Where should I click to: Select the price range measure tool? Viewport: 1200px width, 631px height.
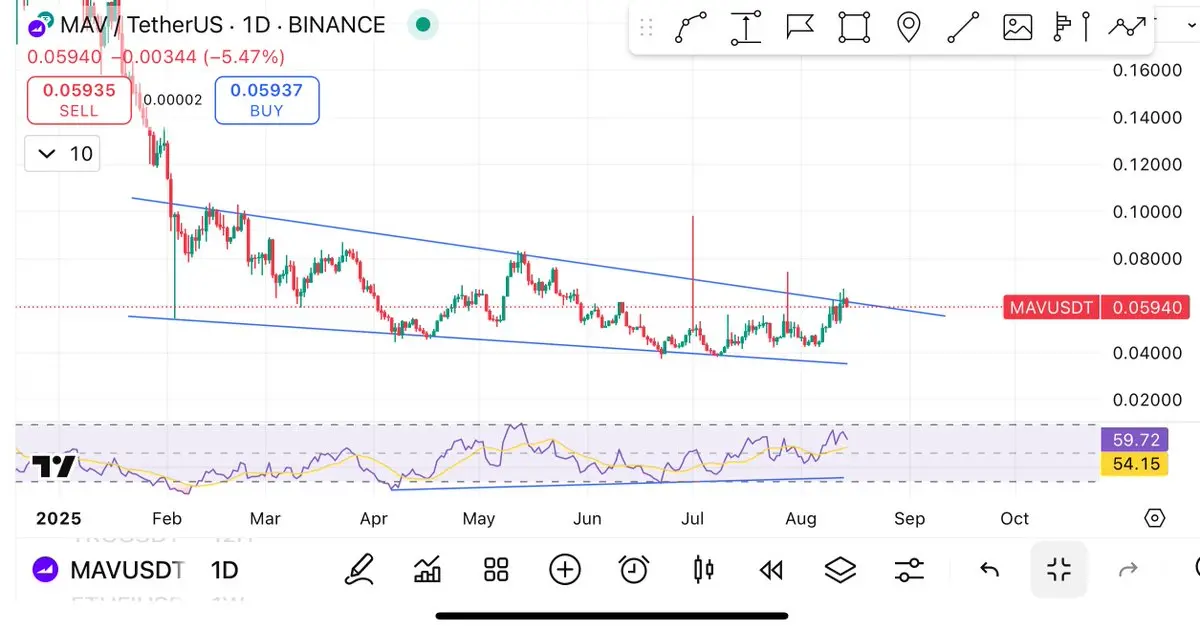[x=746, y=27]
